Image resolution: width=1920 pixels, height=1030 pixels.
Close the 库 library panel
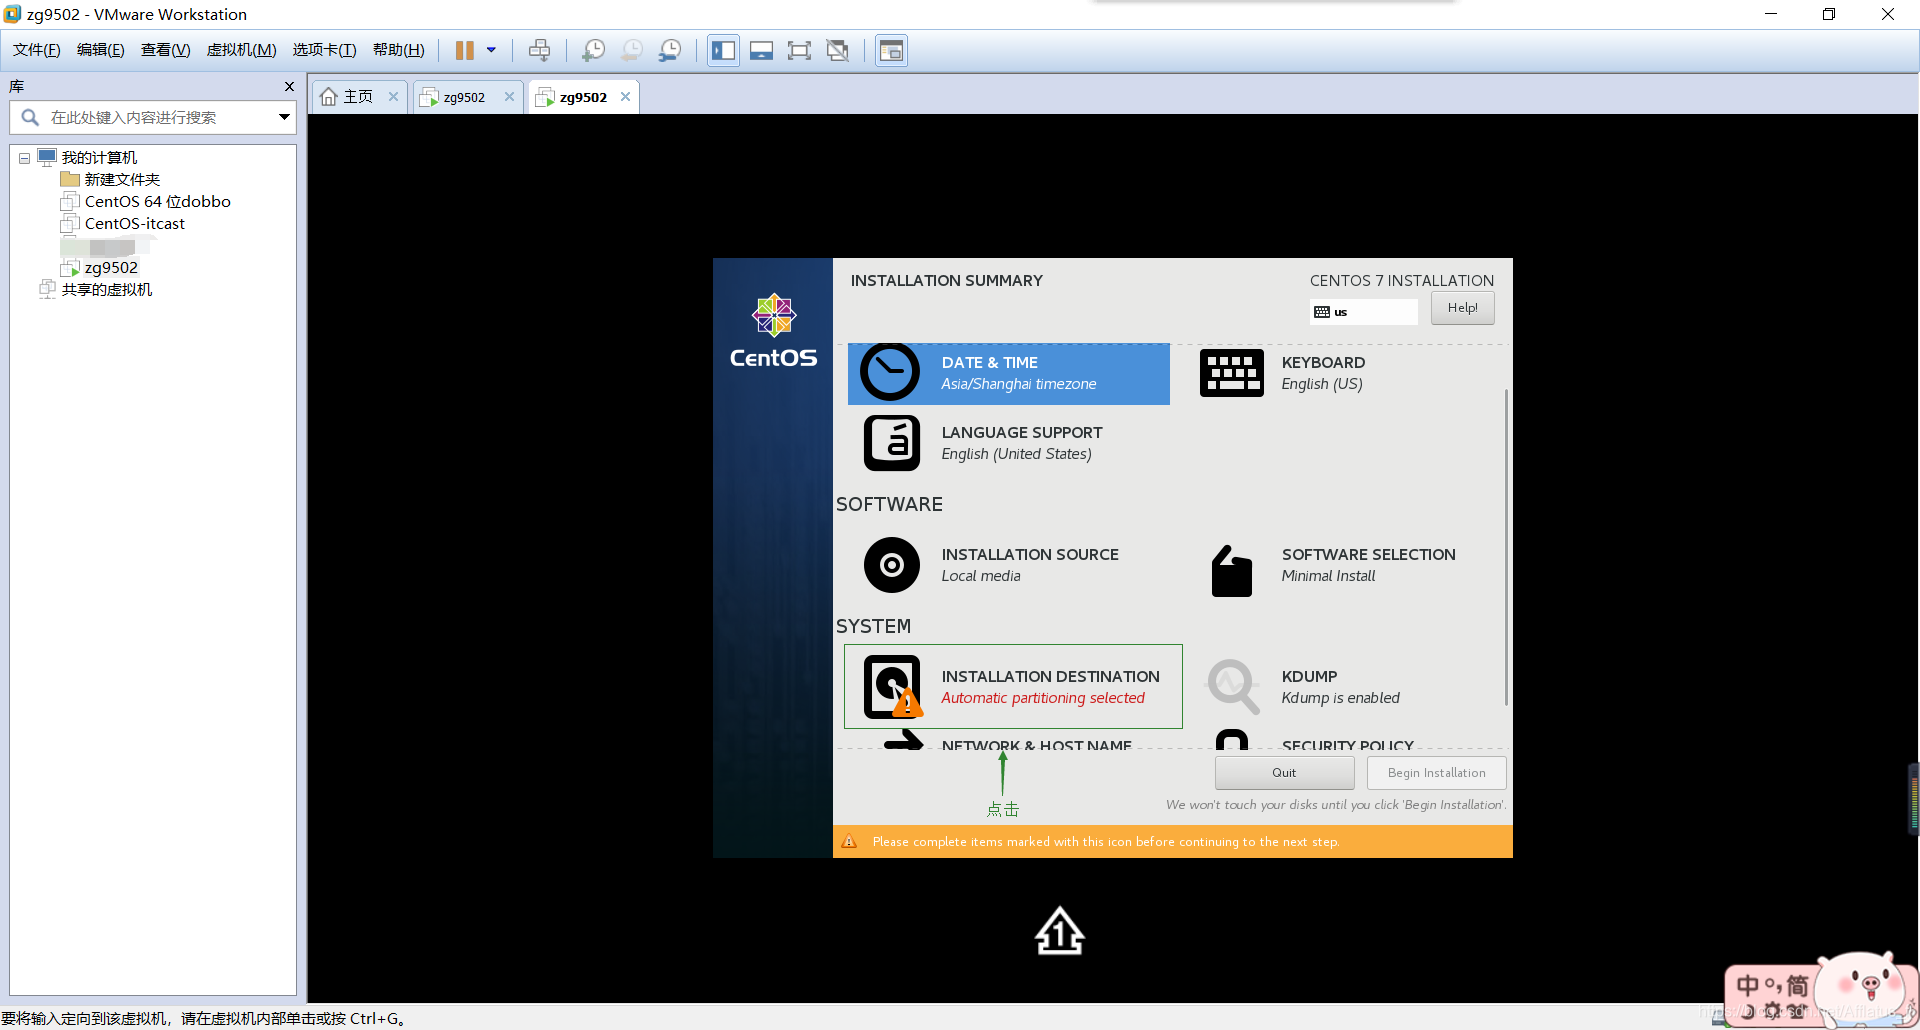point(289,87)
